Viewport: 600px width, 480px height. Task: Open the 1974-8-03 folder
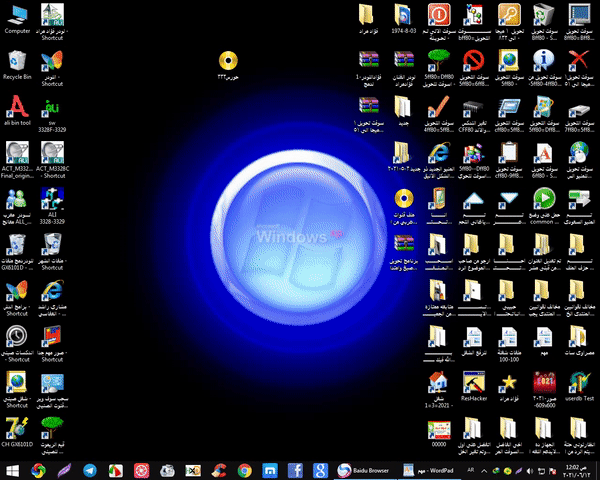(403, 18)
